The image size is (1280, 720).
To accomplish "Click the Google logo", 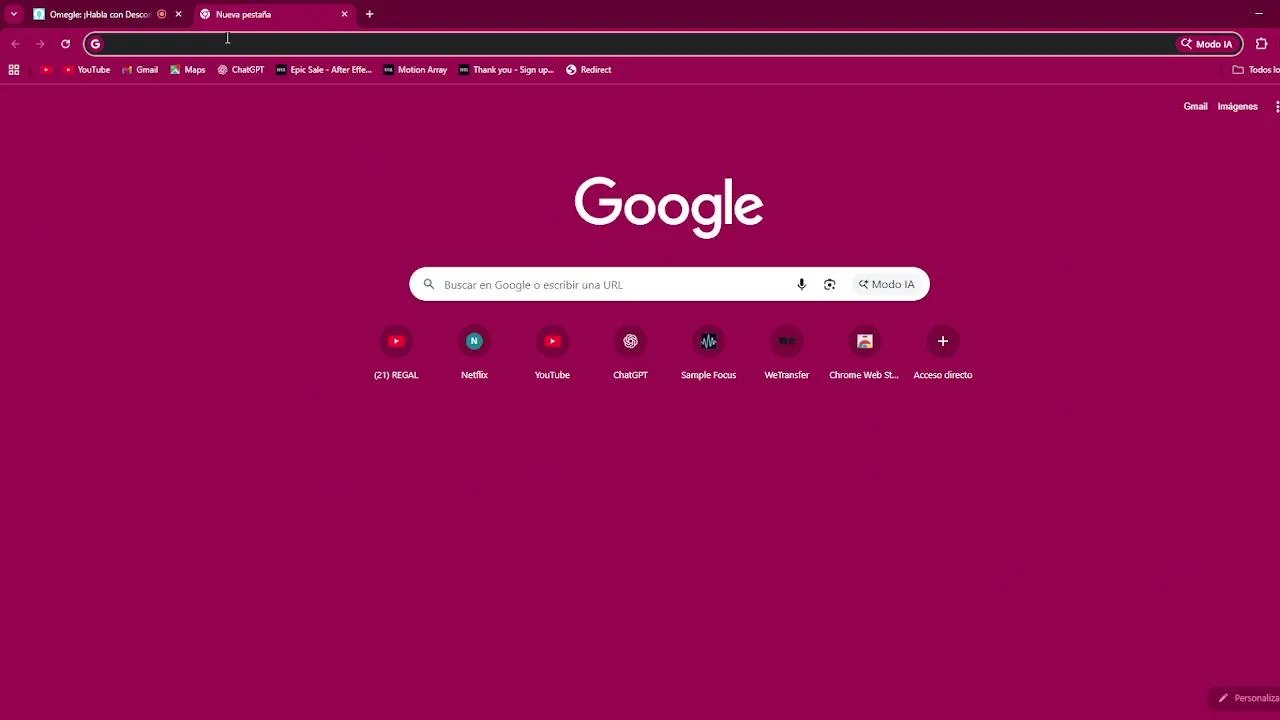I will (669, 207).
